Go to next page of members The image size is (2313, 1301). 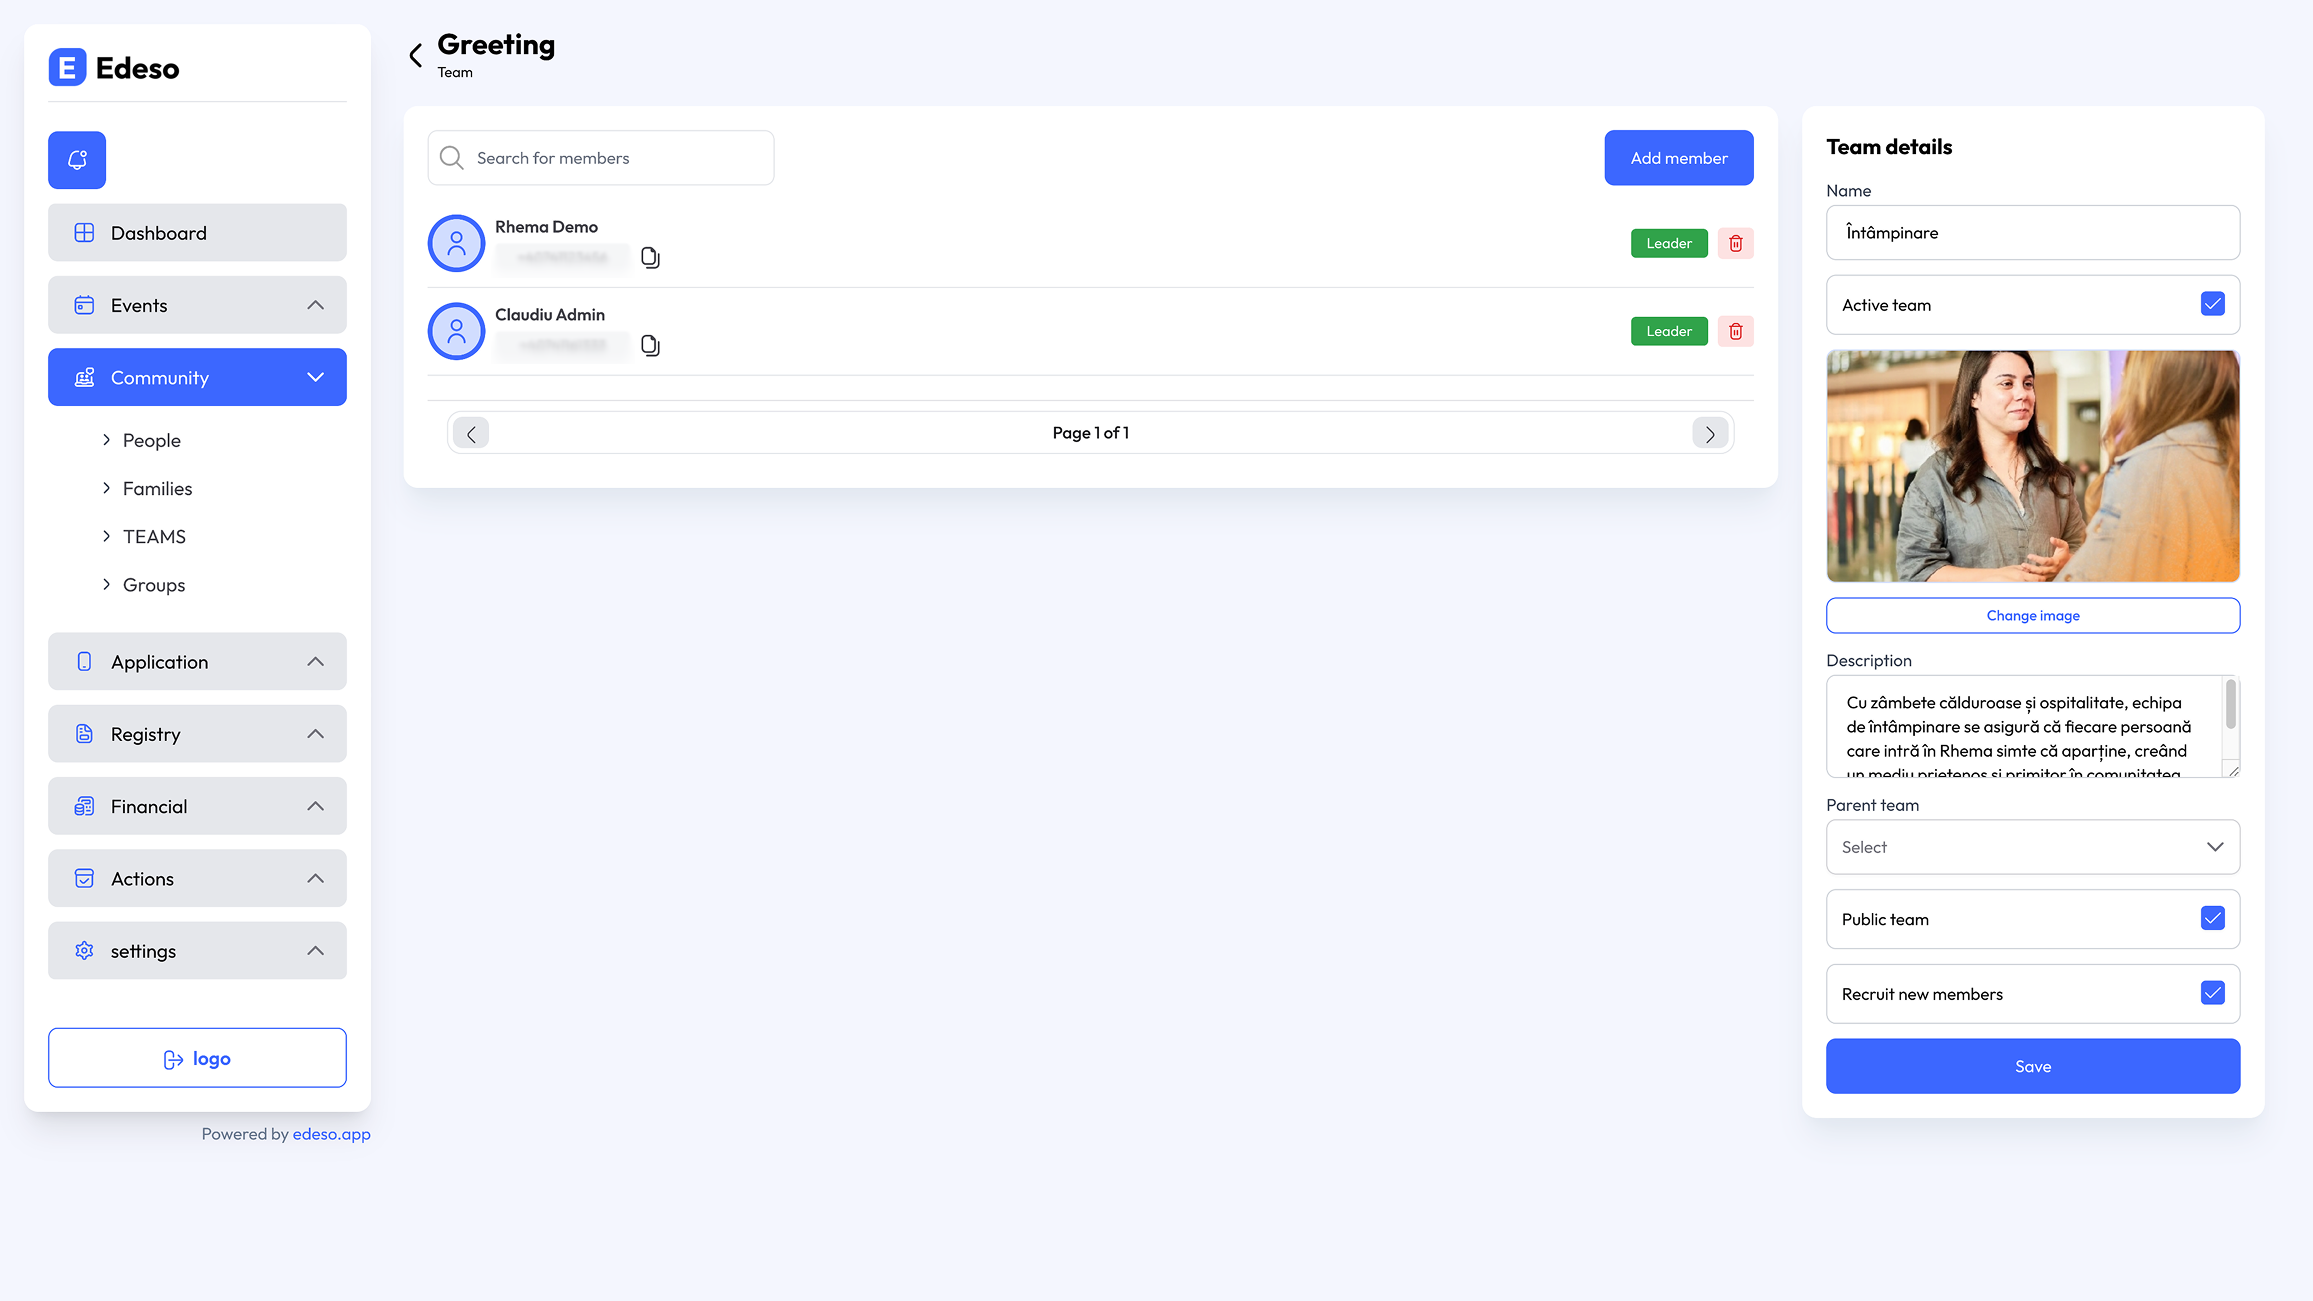[x=1709, y=433]
